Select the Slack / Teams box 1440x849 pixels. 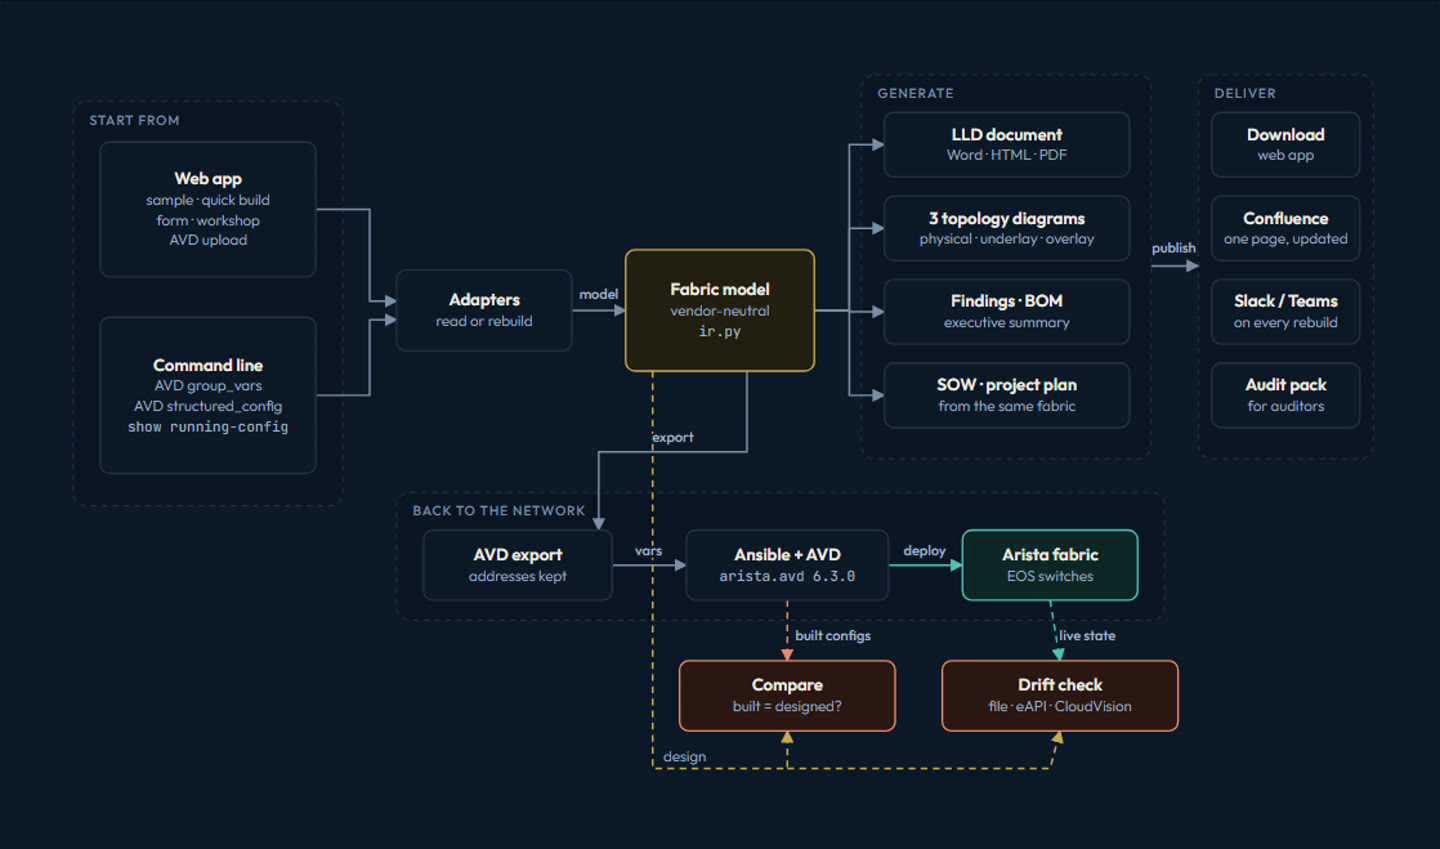[1286, 311]
